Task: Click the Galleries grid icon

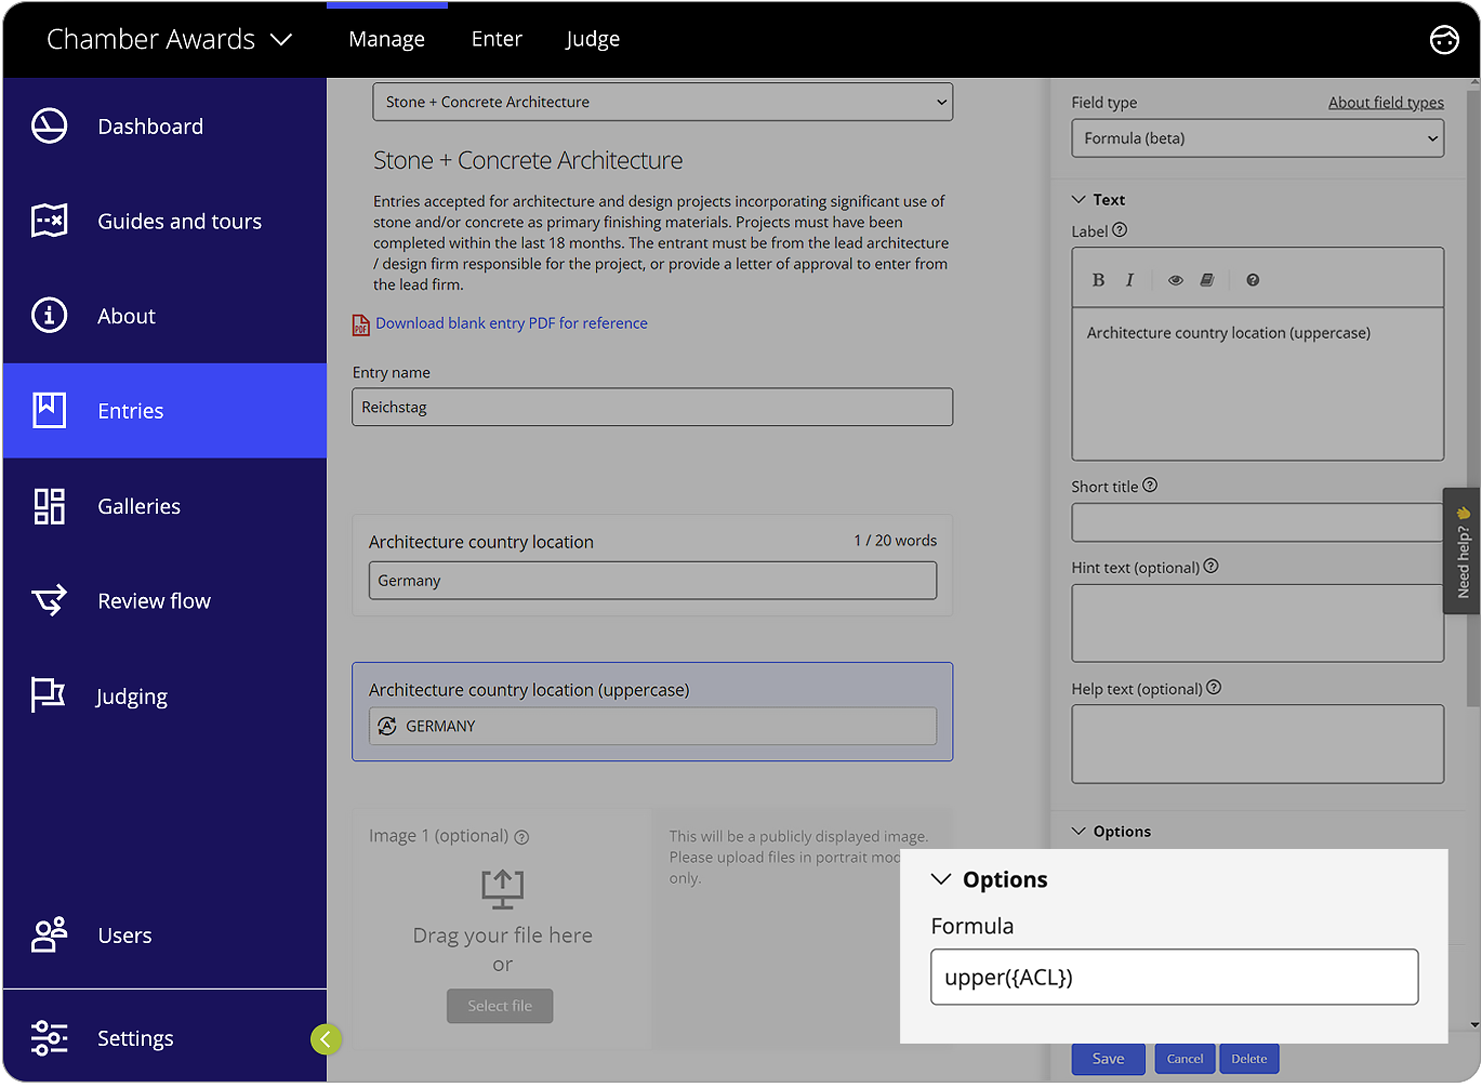Action: [48, 506]
